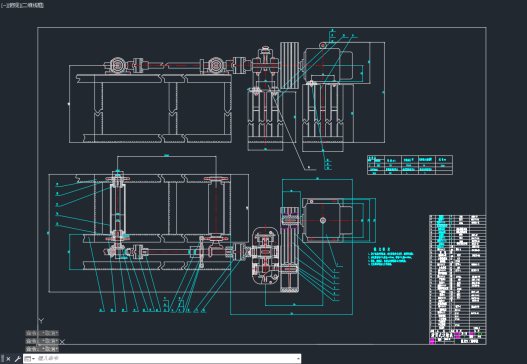Open the [-] viewport controls menu
Viewport: 527px width, 364px height.
pos(3,5)
